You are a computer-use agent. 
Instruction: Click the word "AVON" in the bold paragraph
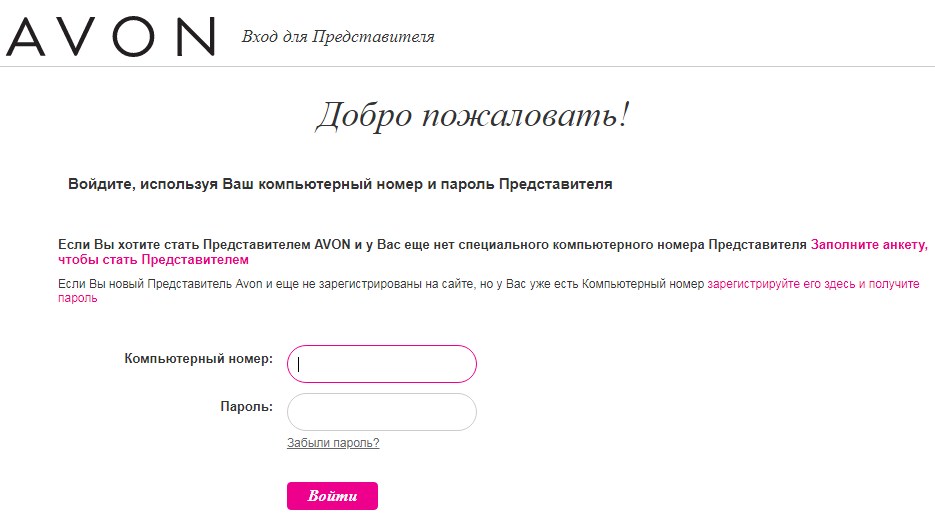(x=332, y=243)
